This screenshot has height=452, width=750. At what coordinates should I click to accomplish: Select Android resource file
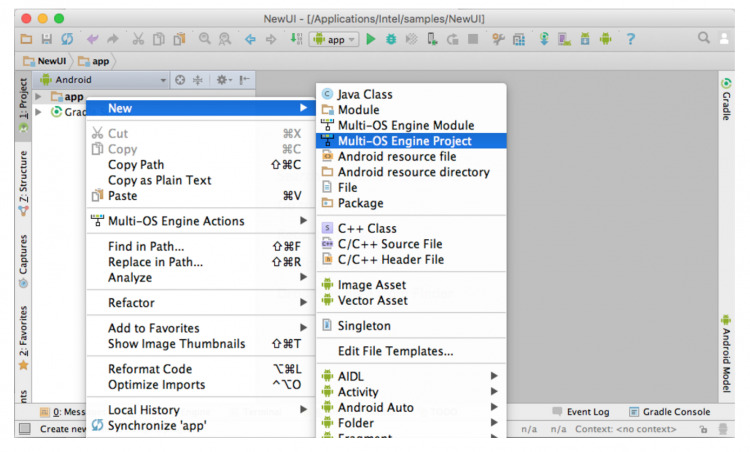(411, 156)
